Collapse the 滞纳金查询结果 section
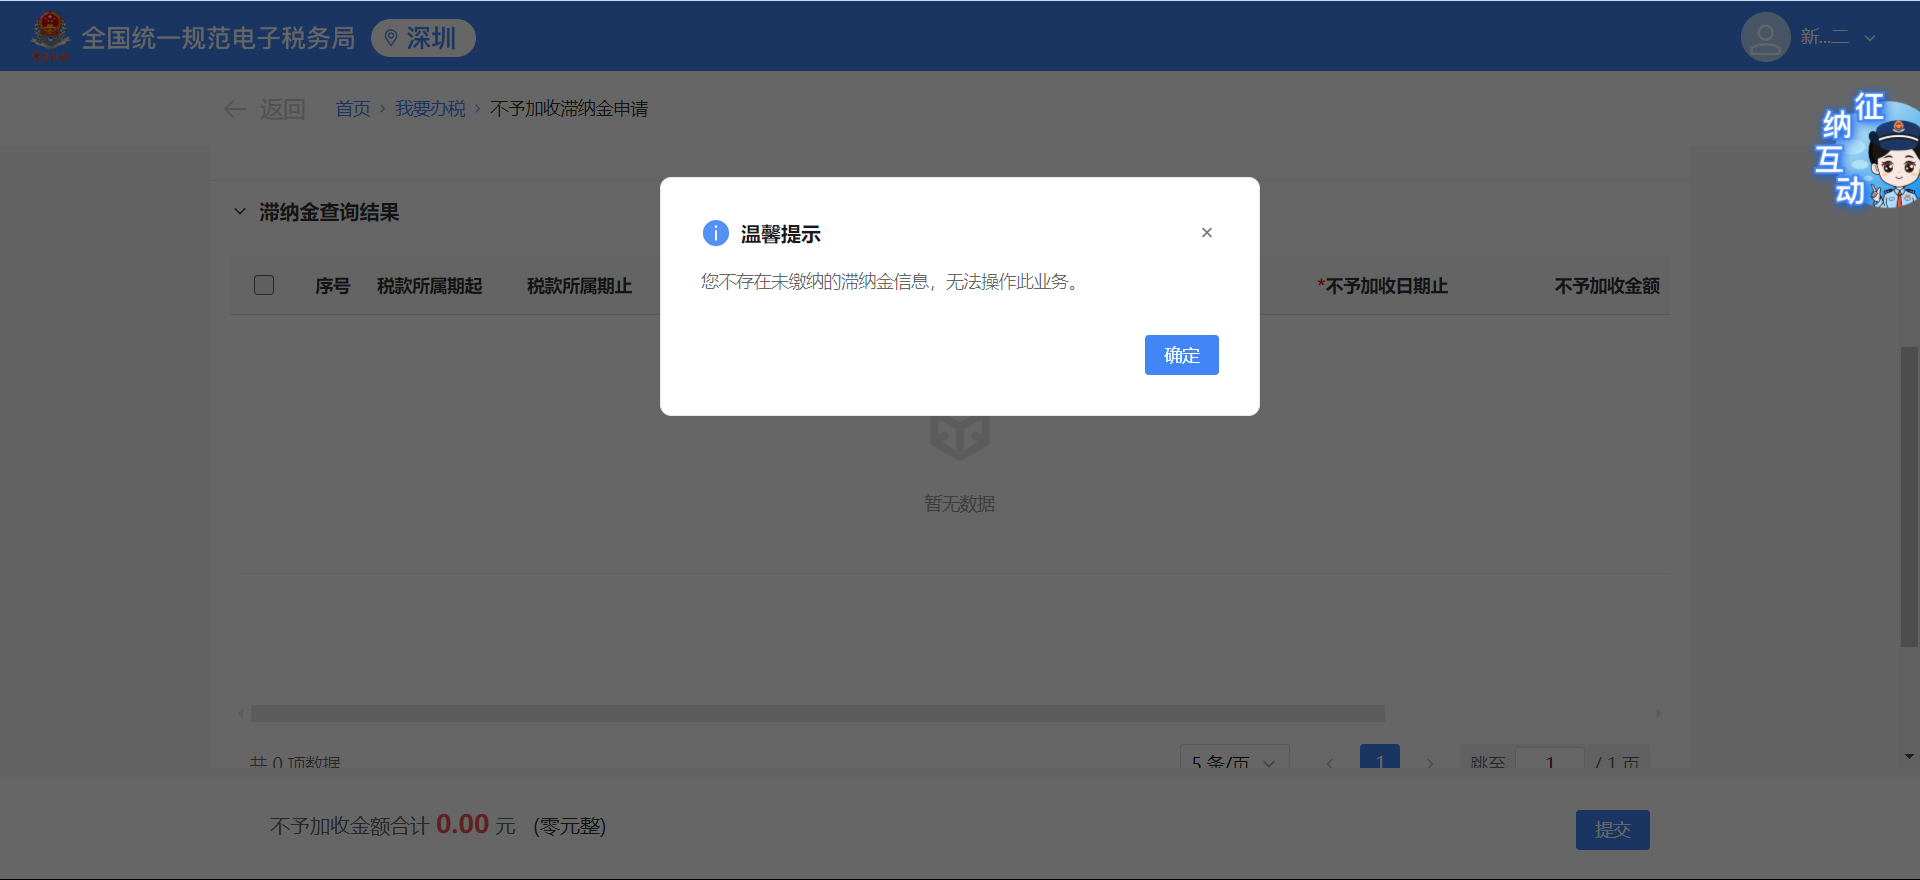Screen dimensions: 1920x880 240,212
